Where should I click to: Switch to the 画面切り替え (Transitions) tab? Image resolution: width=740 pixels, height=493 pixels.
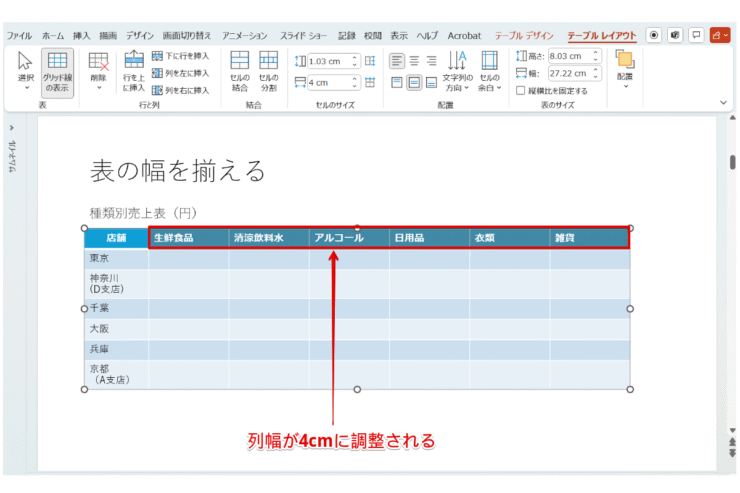tap(187, 36)
